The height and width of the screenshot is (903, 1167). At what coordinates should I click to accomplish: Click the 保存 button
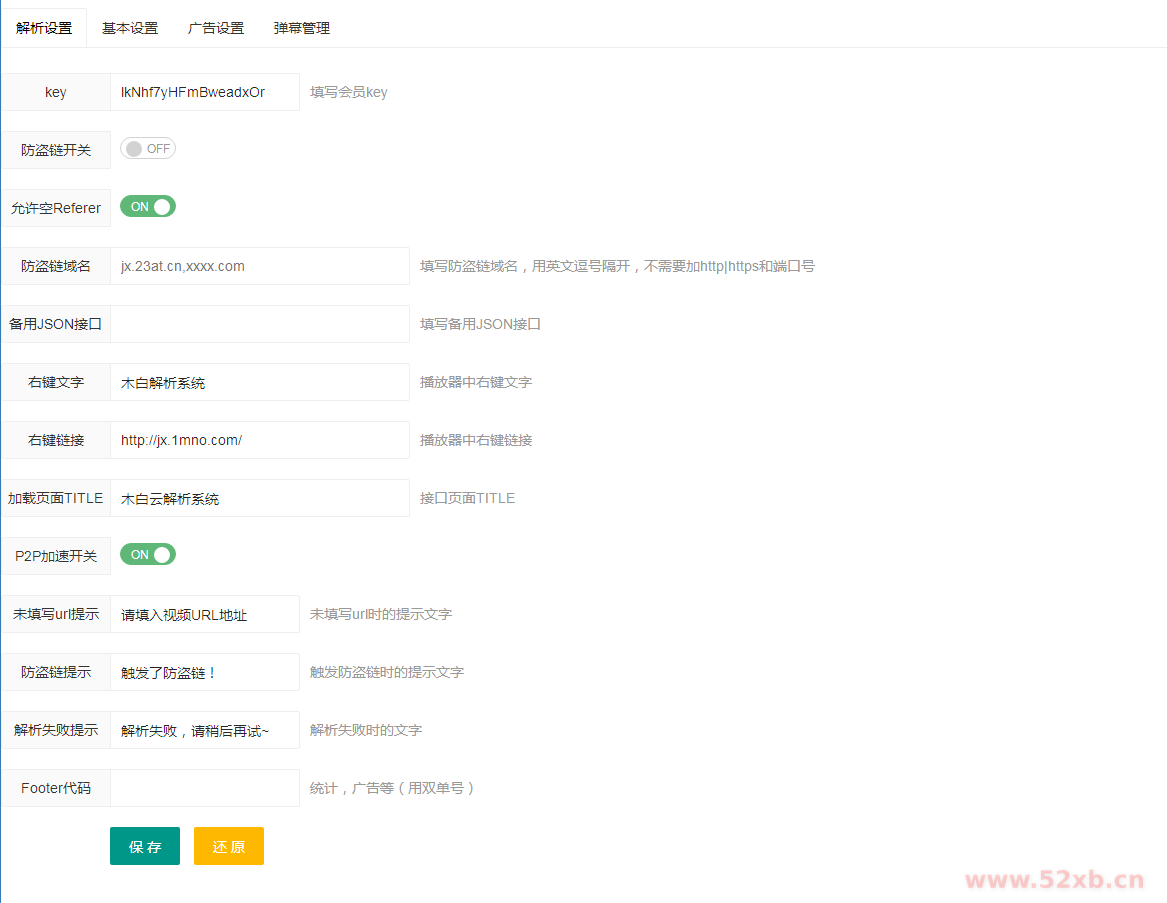tap(145, 846)
